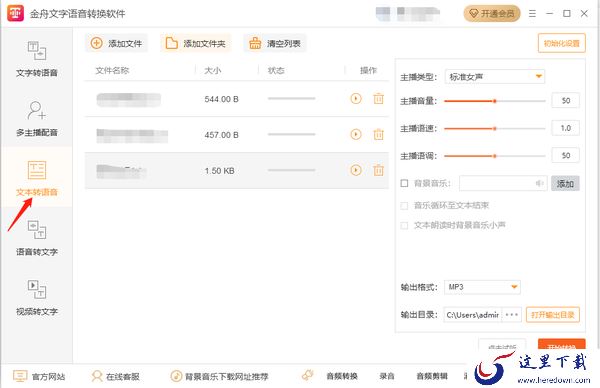This screenshot has height=388, width=600.
Task: Open the 音频转换 link
Action: click(342, 376)
